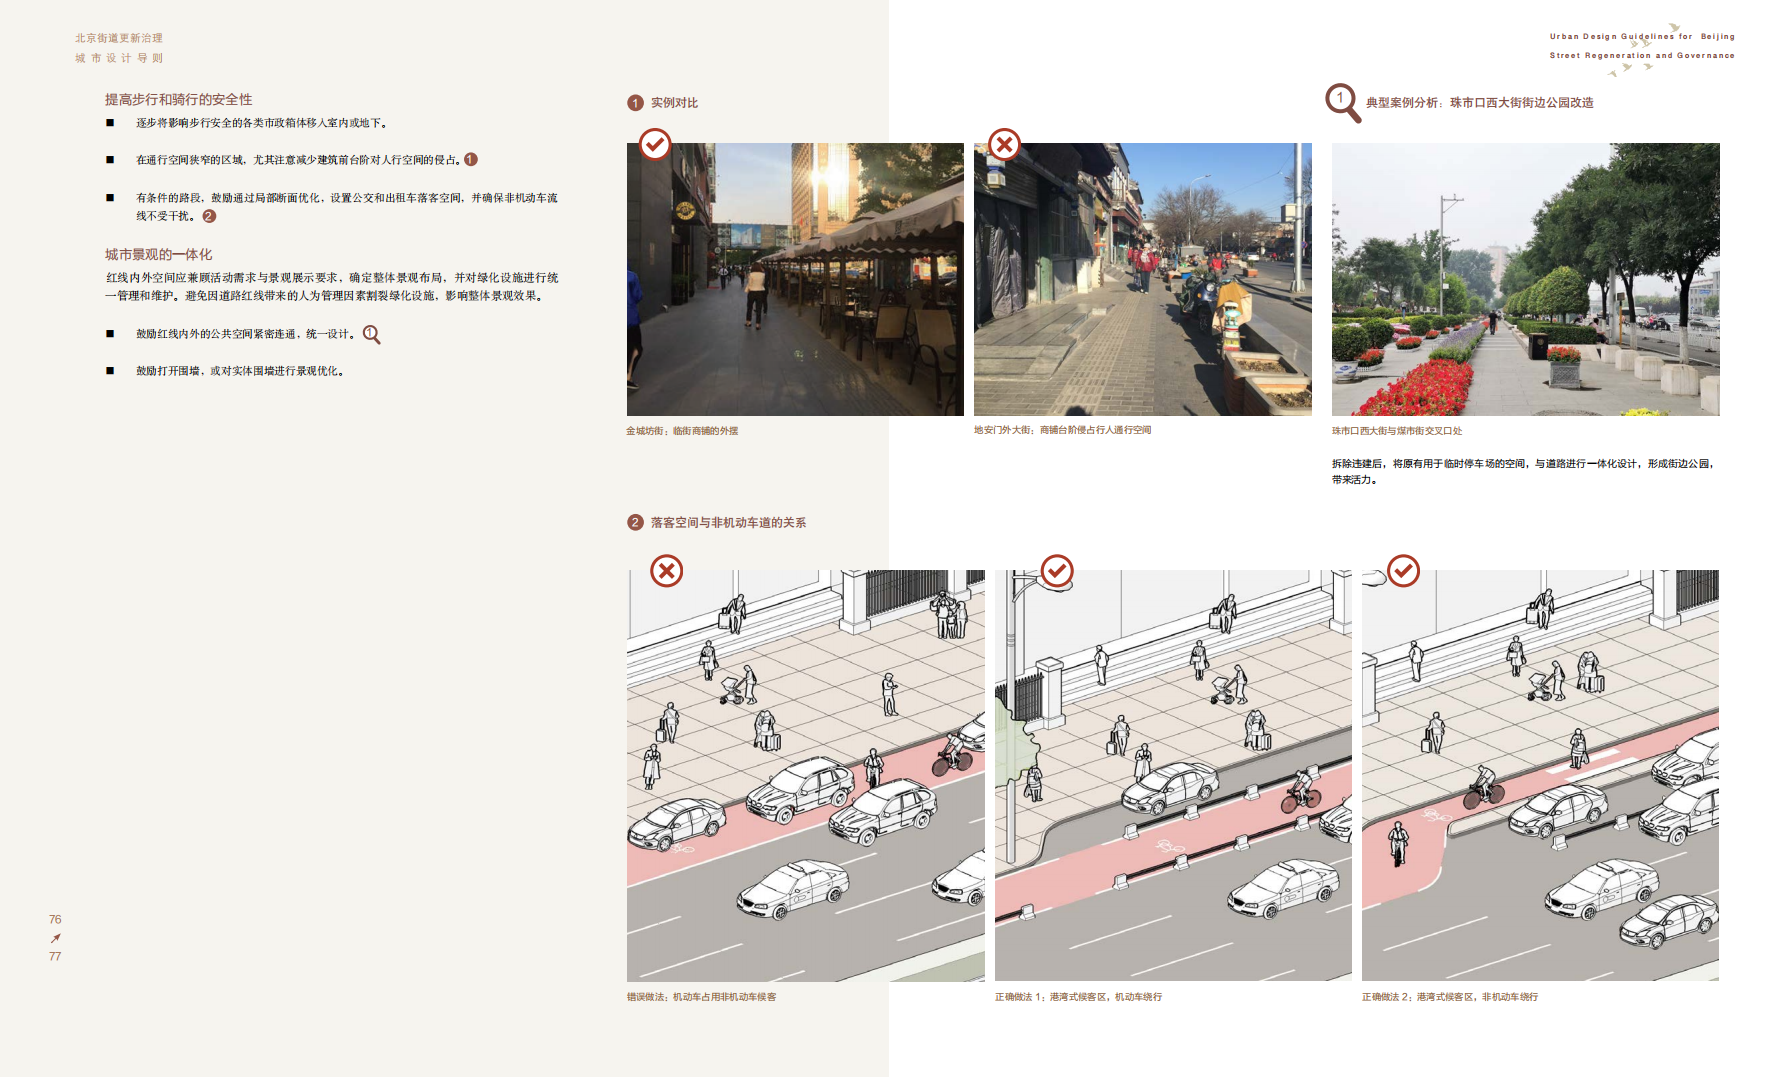Click the check mark on the 正确做法 1 illustration
The height and width of the screenshot is (1077, 1776).
click(1057, 571)
